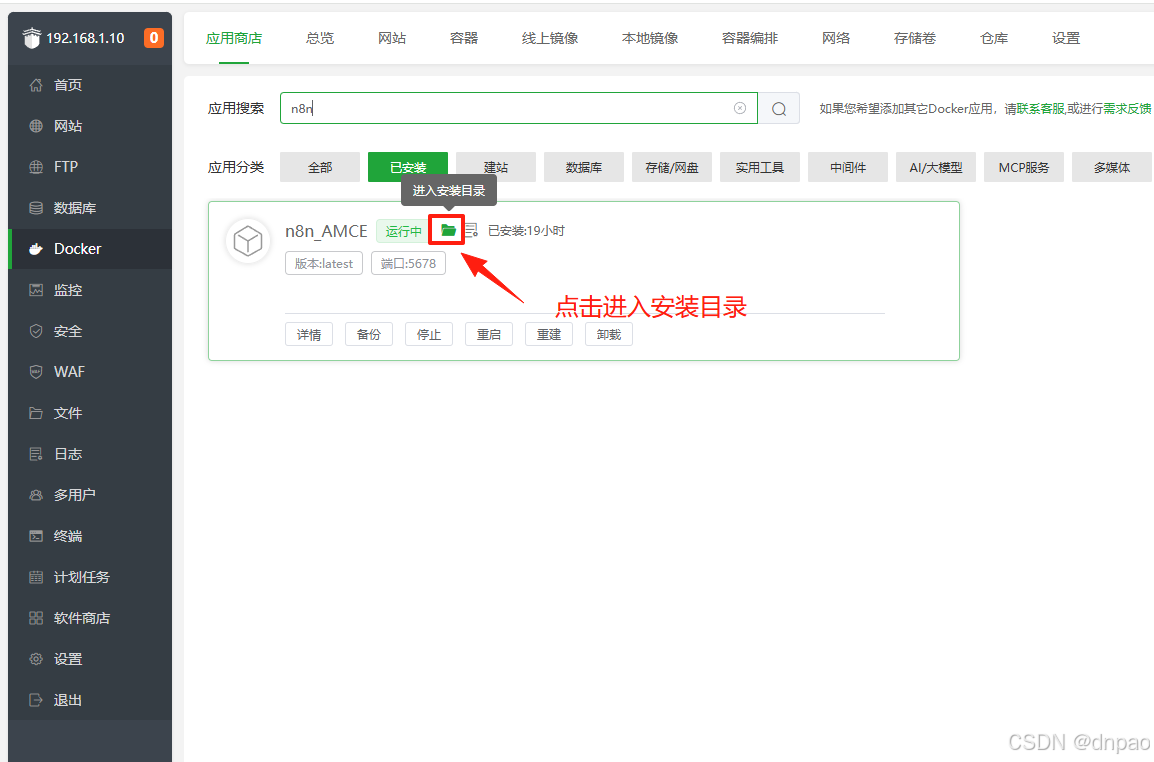Image resolution: width=1154 pixels, height=762 pixels.
Task: Open 设置 in the left sidebar
Action: [90, 659]
